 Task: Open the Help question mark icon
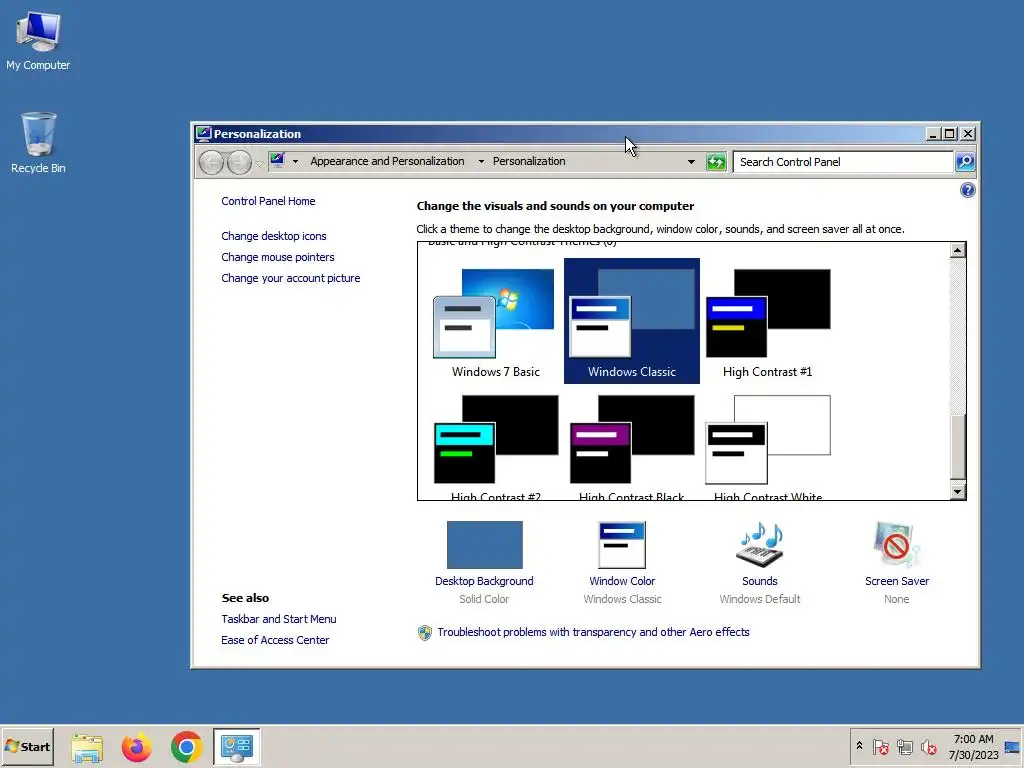967,190
